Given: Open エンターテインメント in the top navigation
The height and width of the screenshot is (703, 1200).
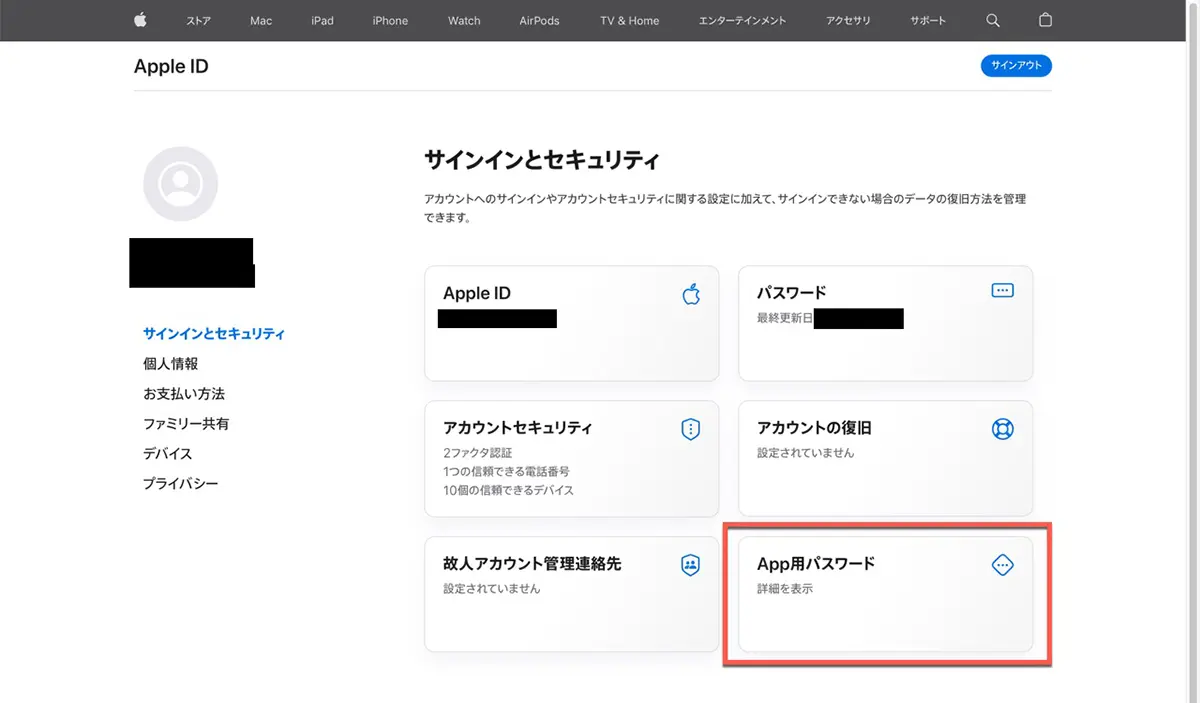Looking at the screenshot, I should click(742, 21).
